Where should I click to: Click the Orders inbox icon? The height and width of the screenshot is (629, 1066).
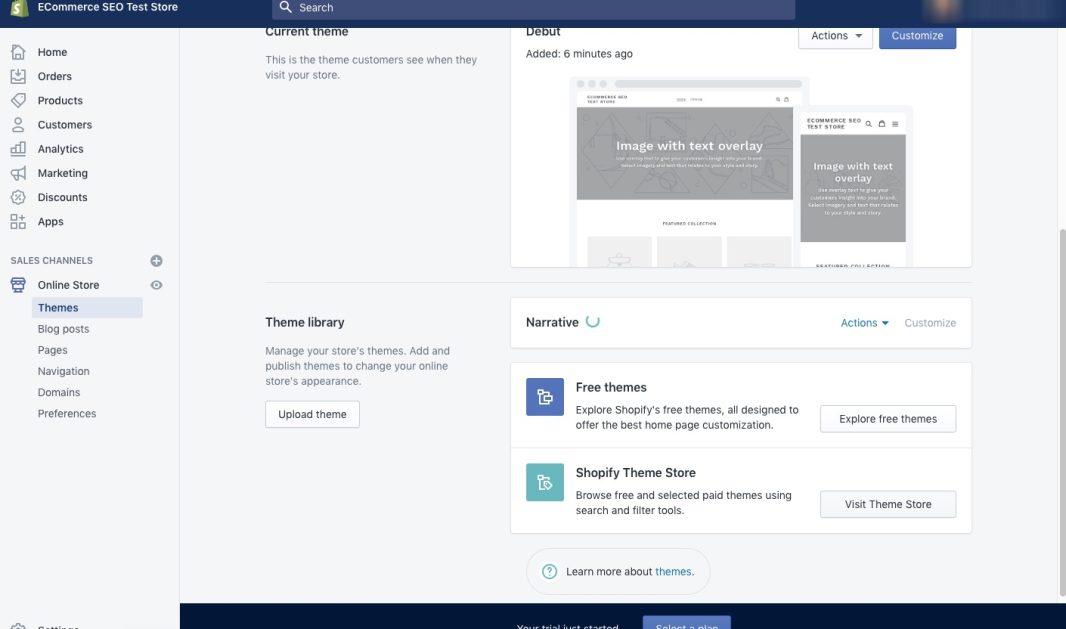pyautogui.click(x=18, y=76)
